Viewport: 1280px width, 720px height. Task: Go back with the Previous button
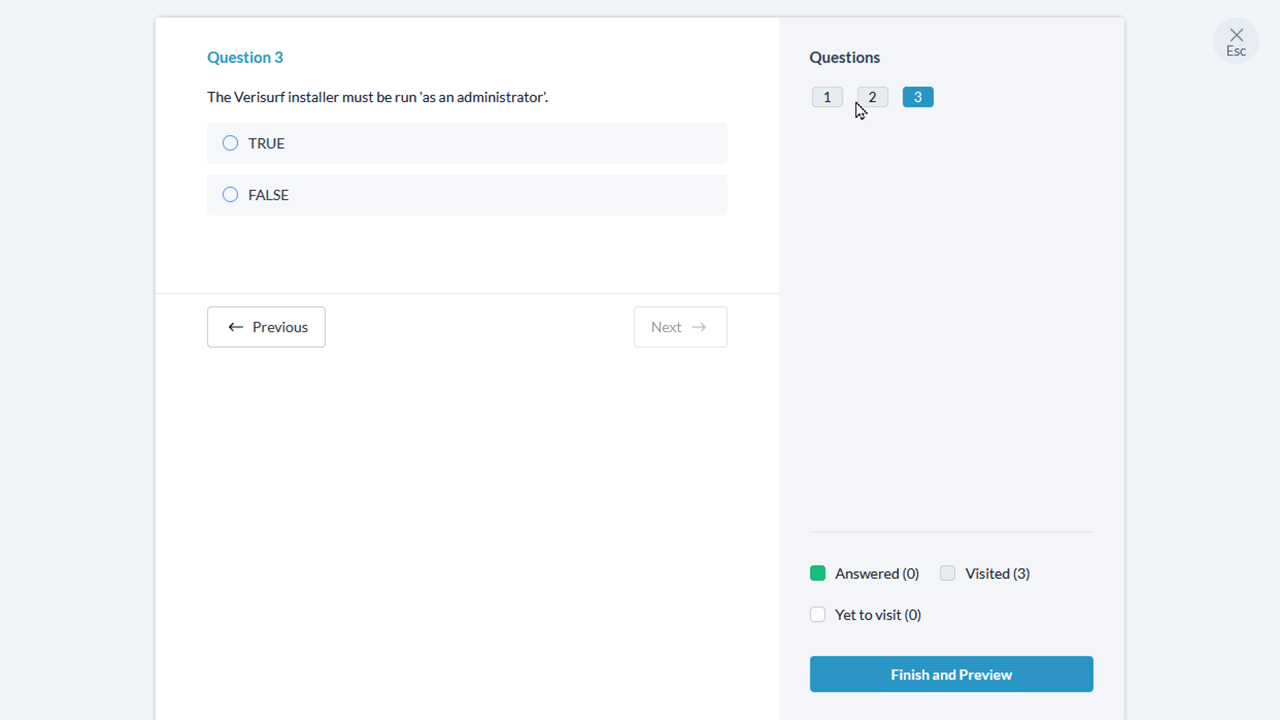[x=266, y=327]
